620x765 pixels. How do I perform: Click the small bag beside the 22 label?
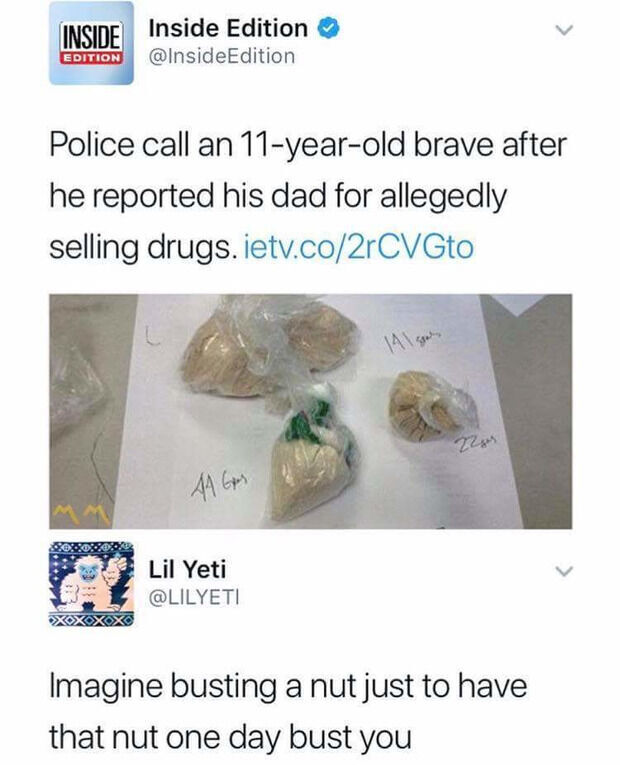431,405
